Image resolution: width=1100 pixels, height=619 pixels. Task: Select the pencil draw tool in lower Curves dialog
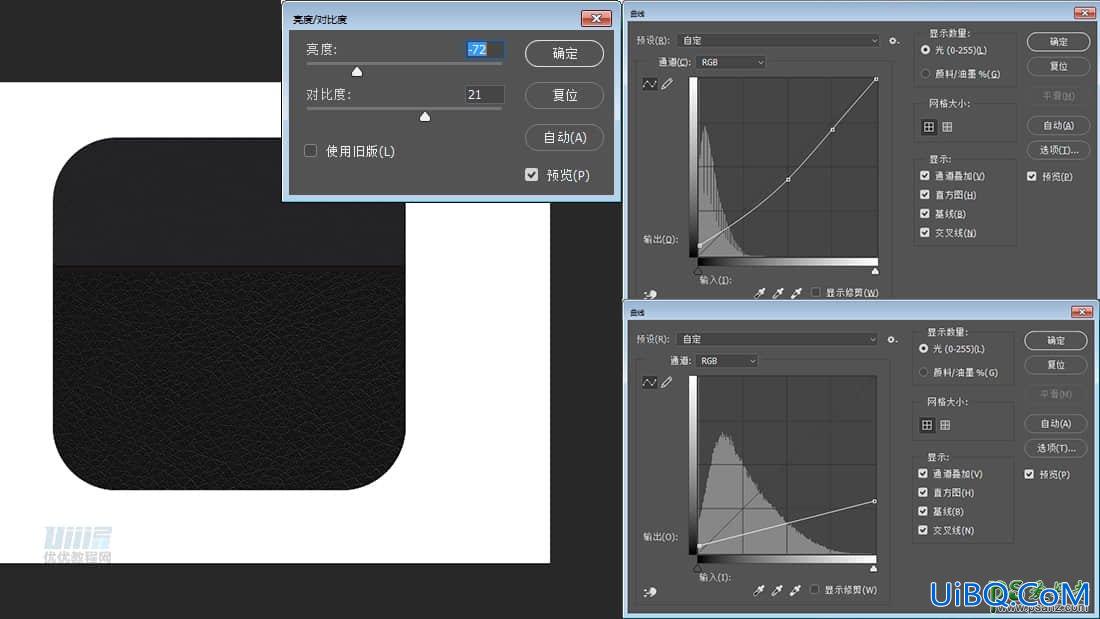666,382
